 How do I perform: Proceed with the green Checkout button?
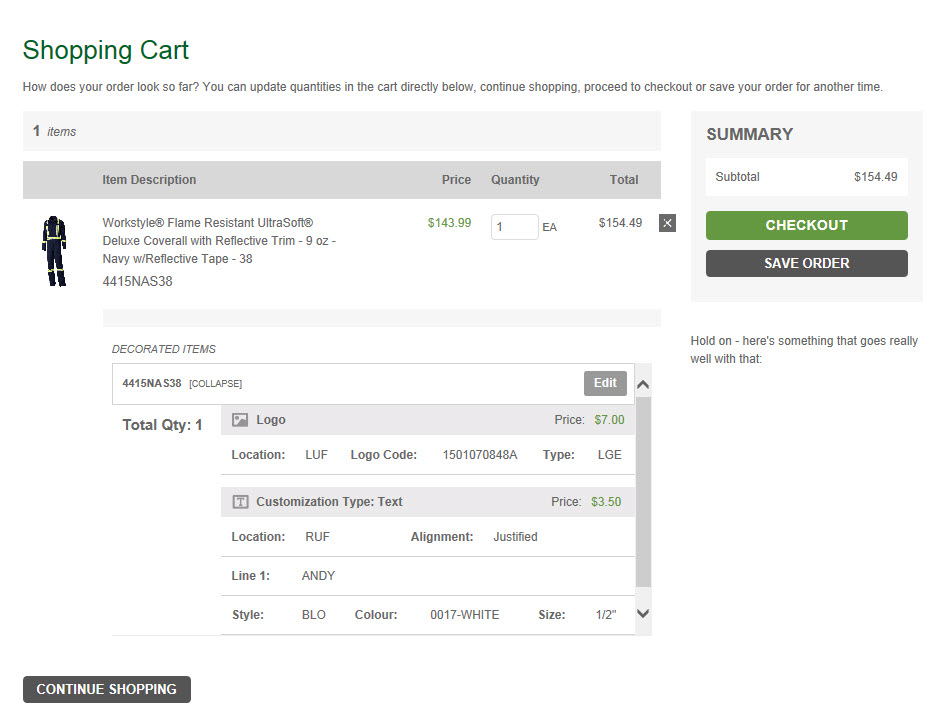coord(806,225)
